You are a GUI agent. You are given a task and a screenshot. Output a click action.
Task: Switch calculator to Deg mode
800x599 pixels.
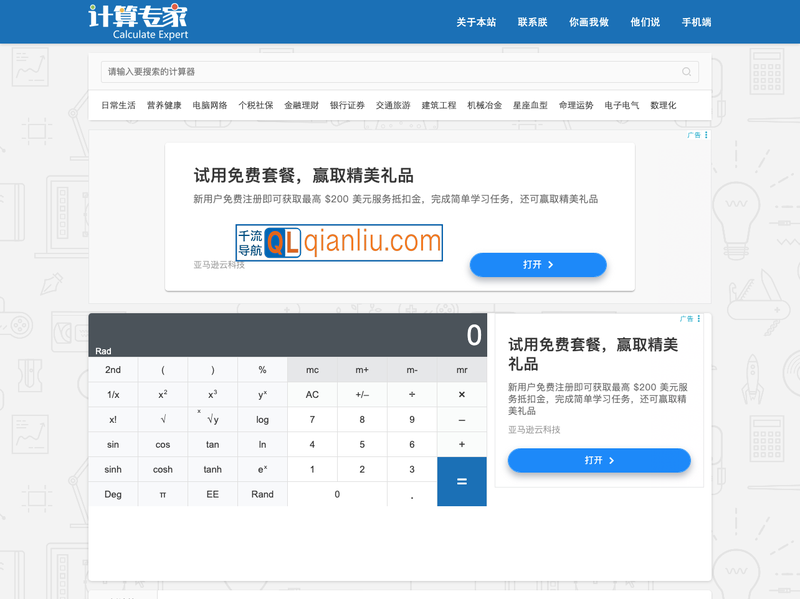tap(112, 494)
